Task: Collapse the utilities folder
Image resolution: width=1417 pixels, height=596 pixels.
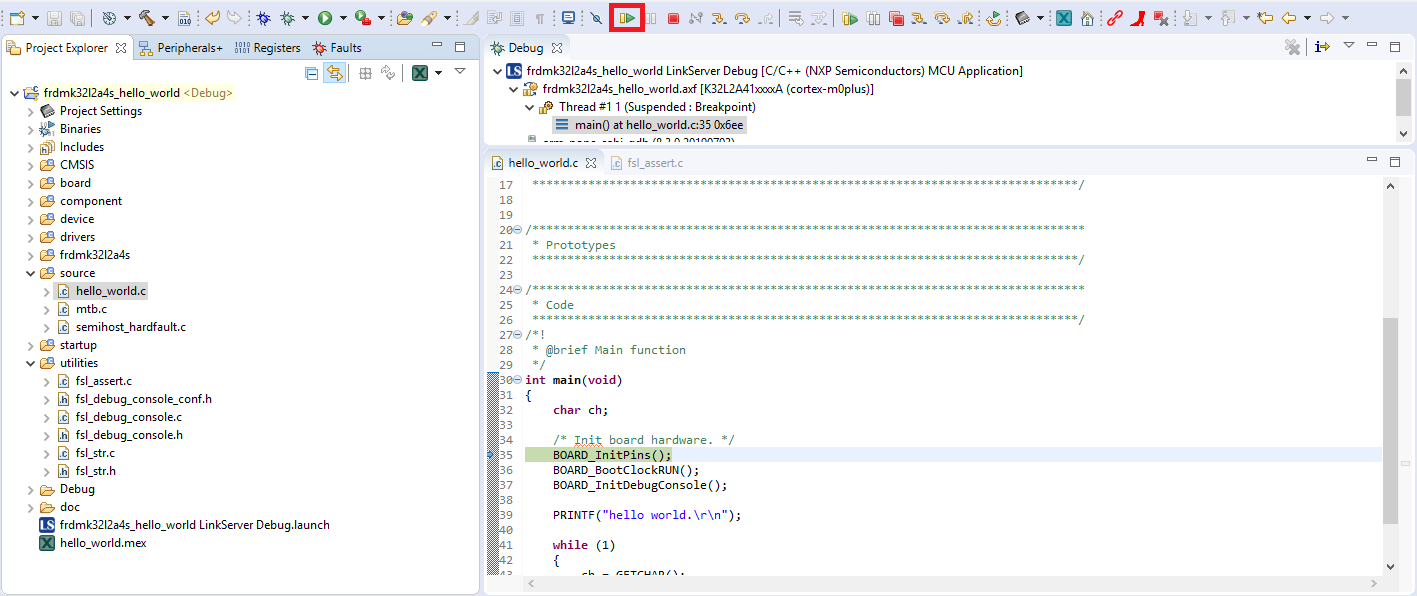Action: [x=31, y=363]
